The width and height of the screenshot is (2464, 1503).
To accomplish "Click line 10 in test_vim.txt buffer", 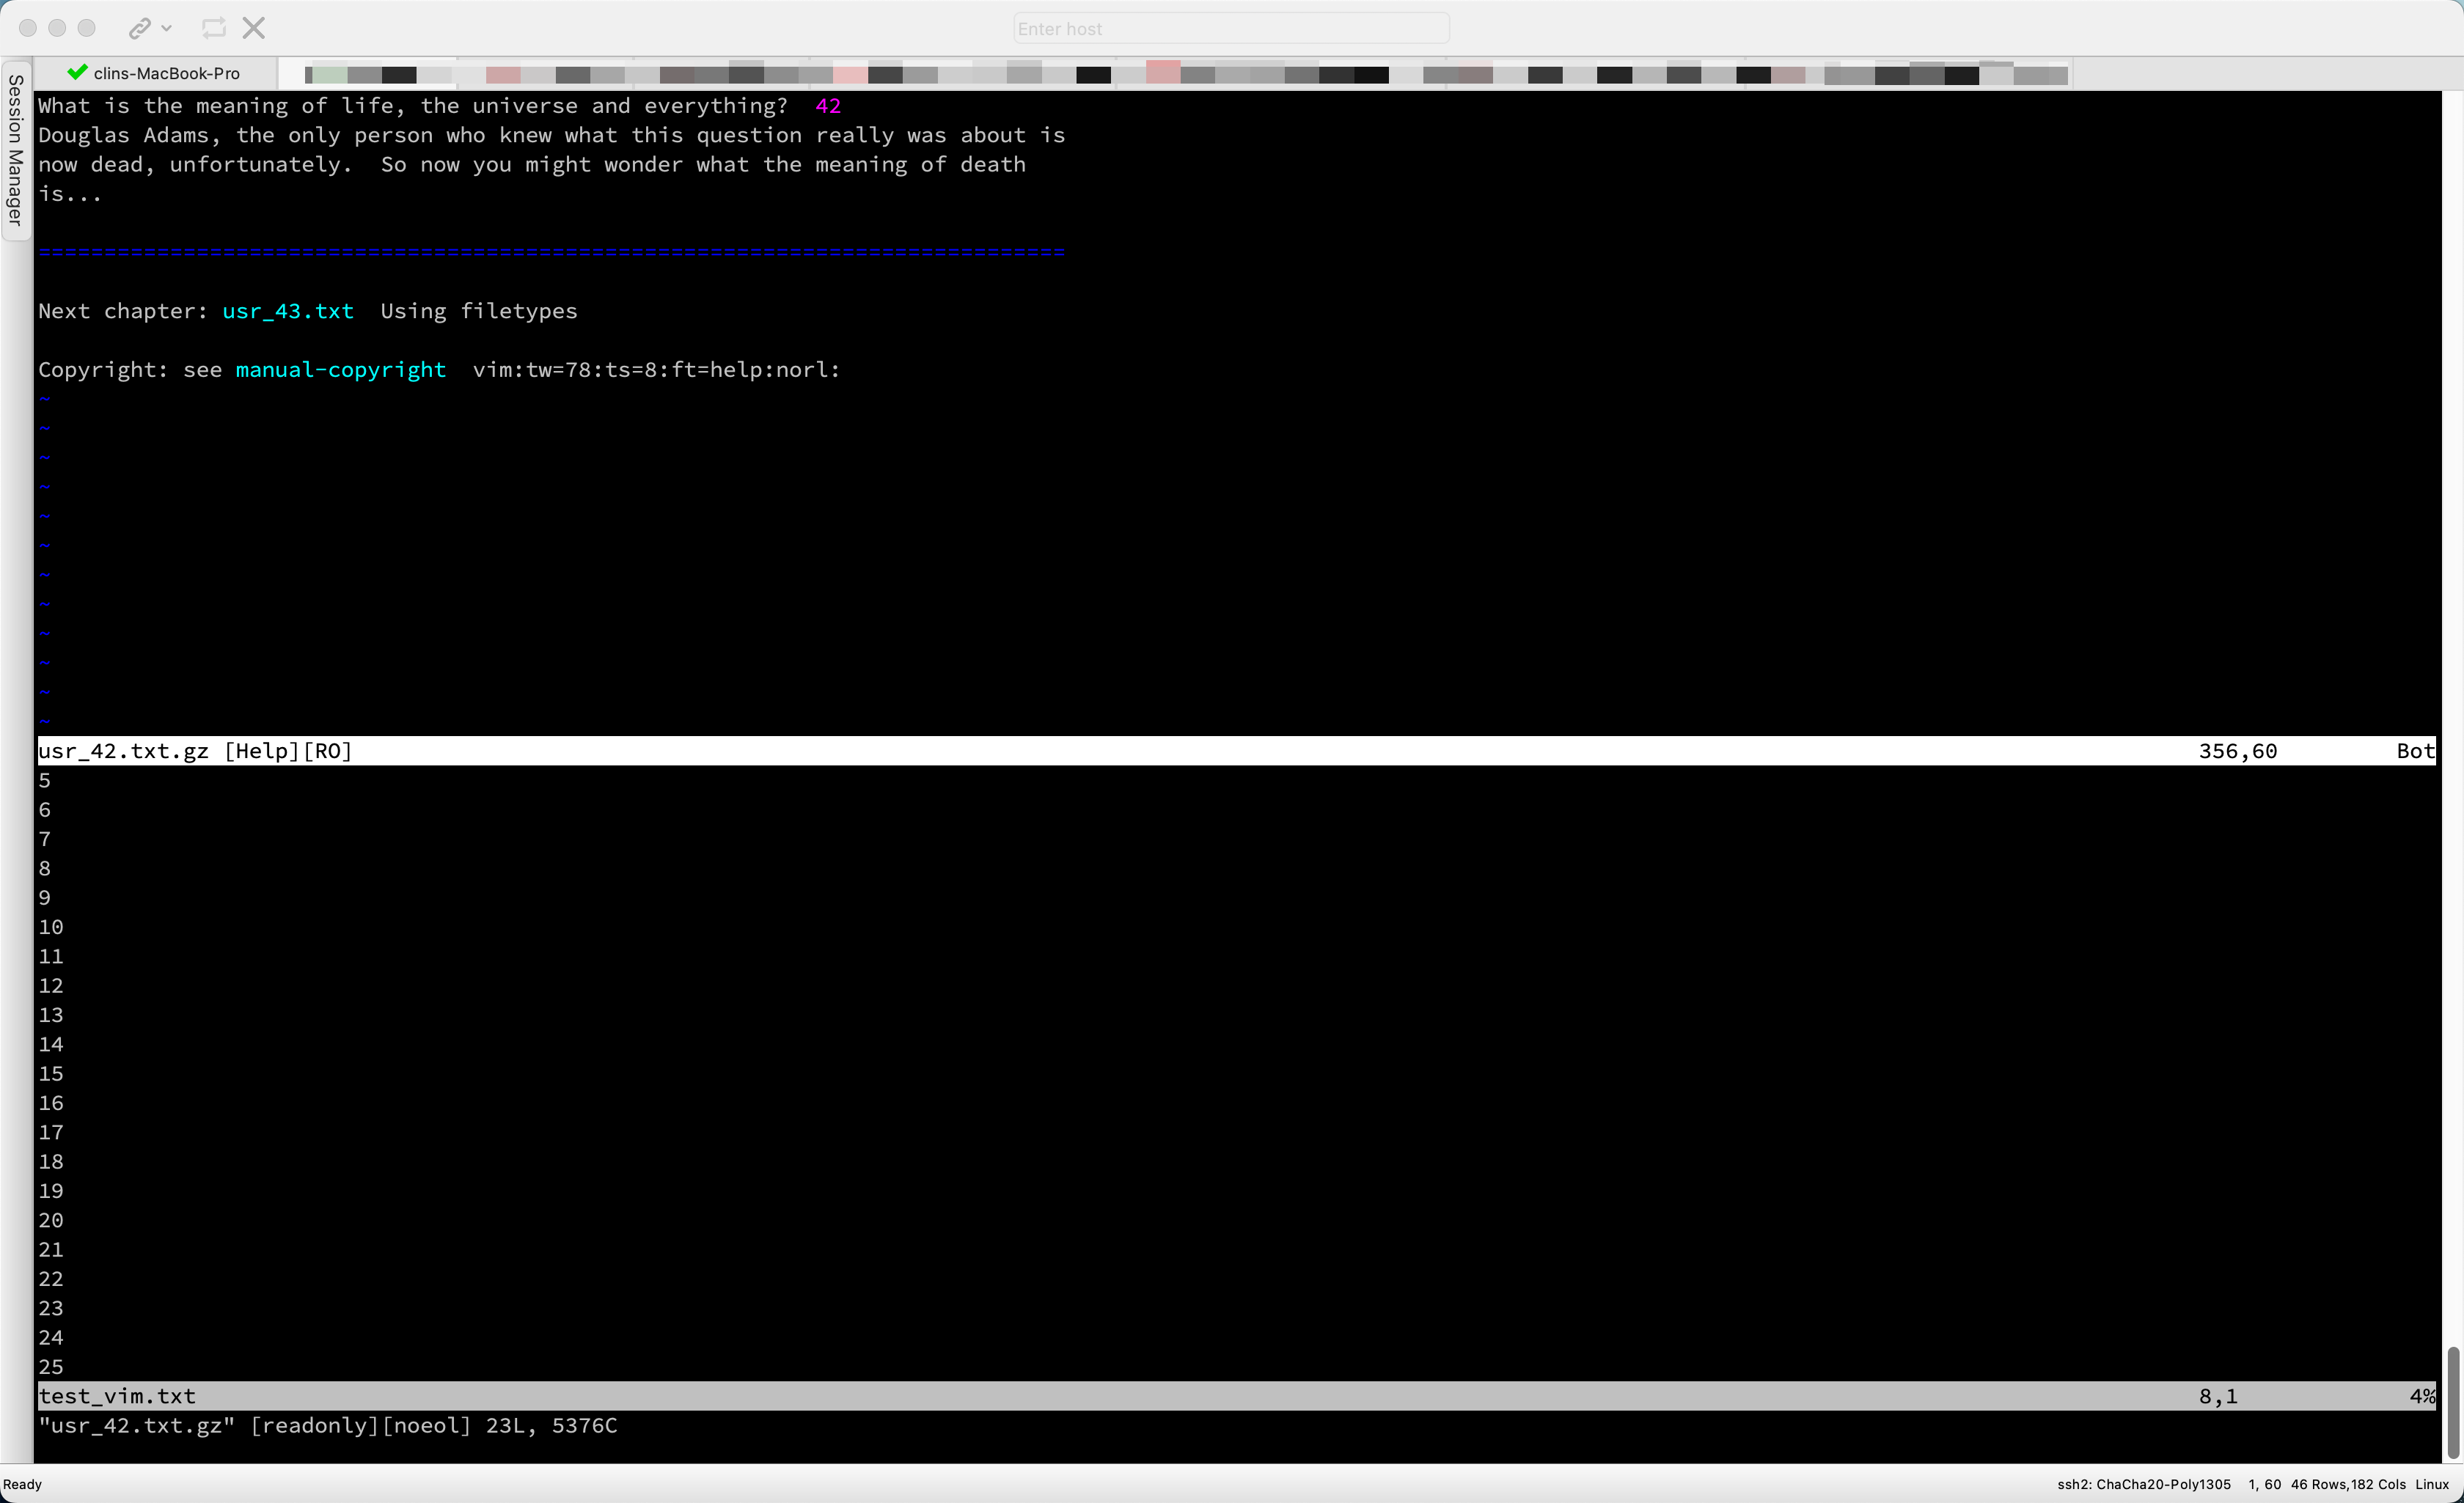I will point(51,927).
